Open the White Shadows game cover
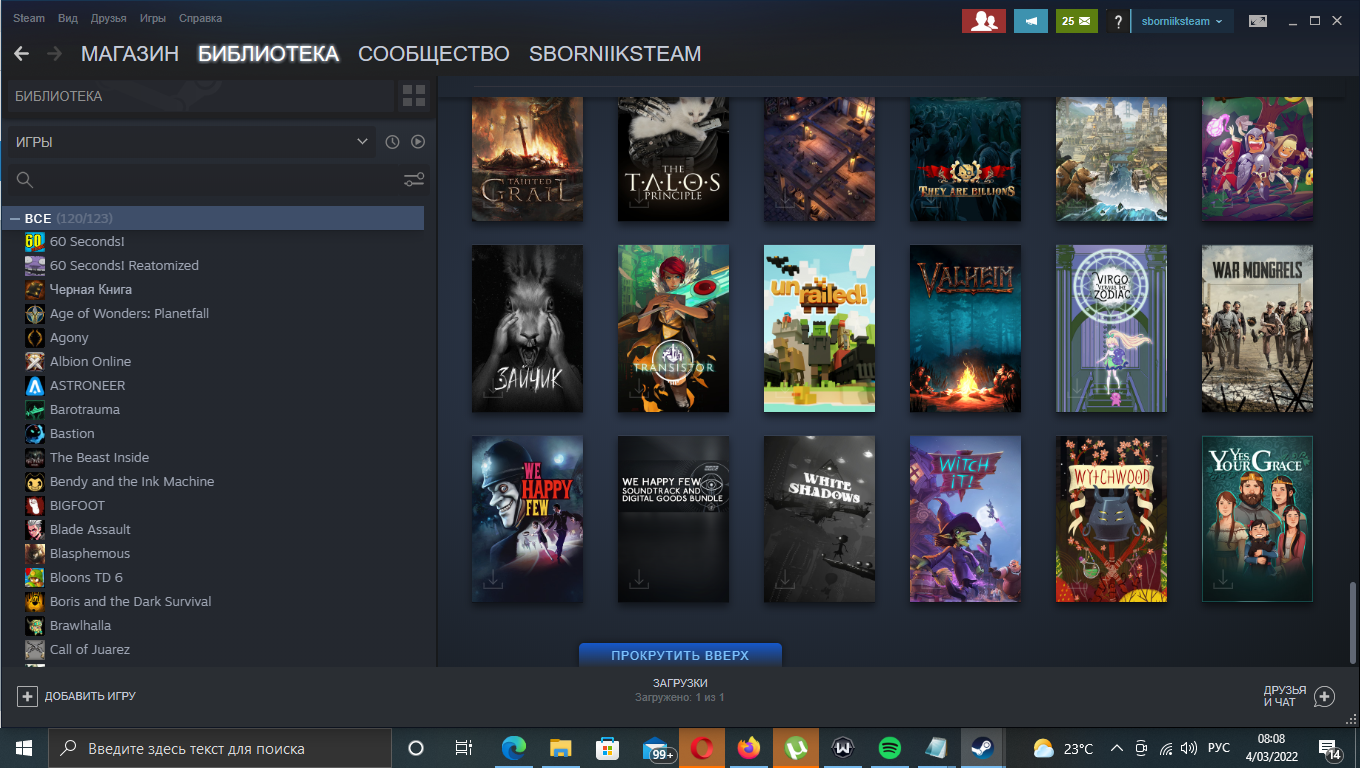 [x=819, y=519]
